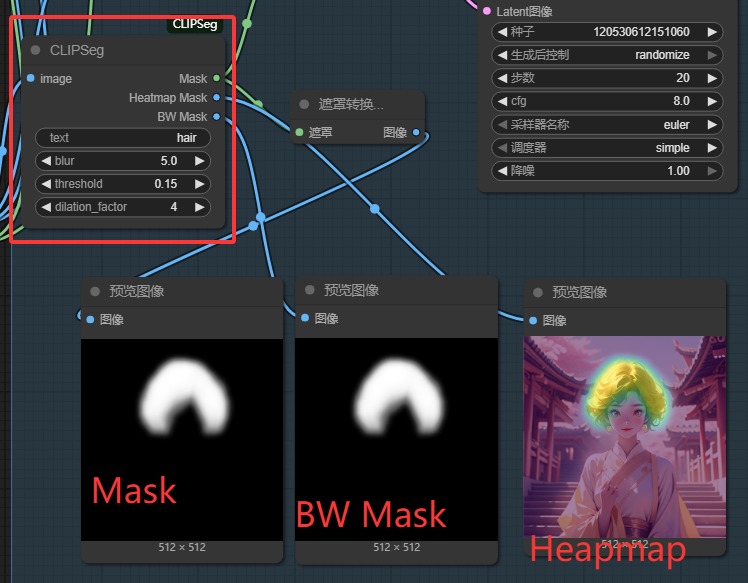This screenshot has height=583, width=748.
Task: Click the CLIPSeg image input socket
Action: [31, 78]
